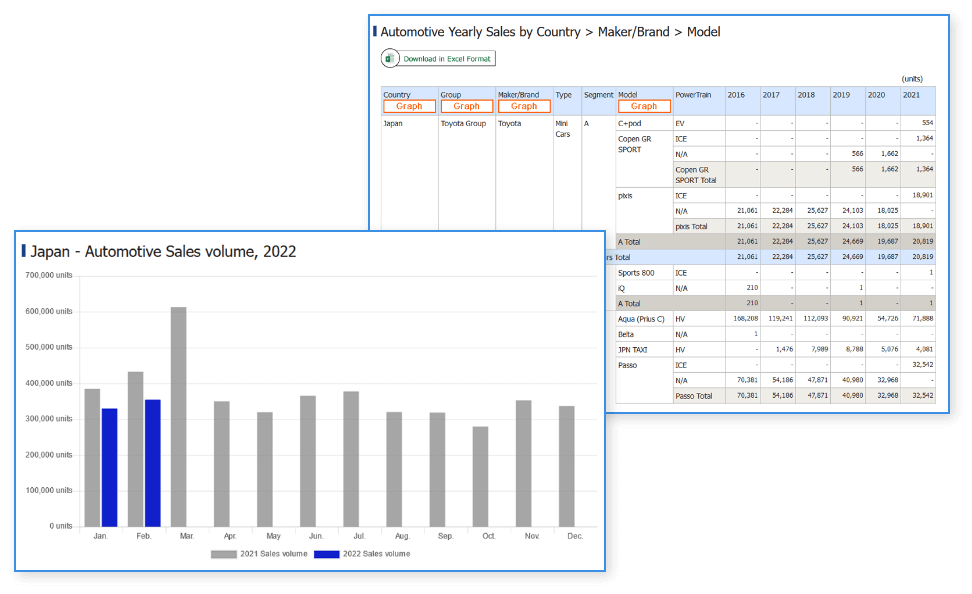Select the JPN TAXI model row
Screen dimensions: 972x594
(x=634, y=350)
